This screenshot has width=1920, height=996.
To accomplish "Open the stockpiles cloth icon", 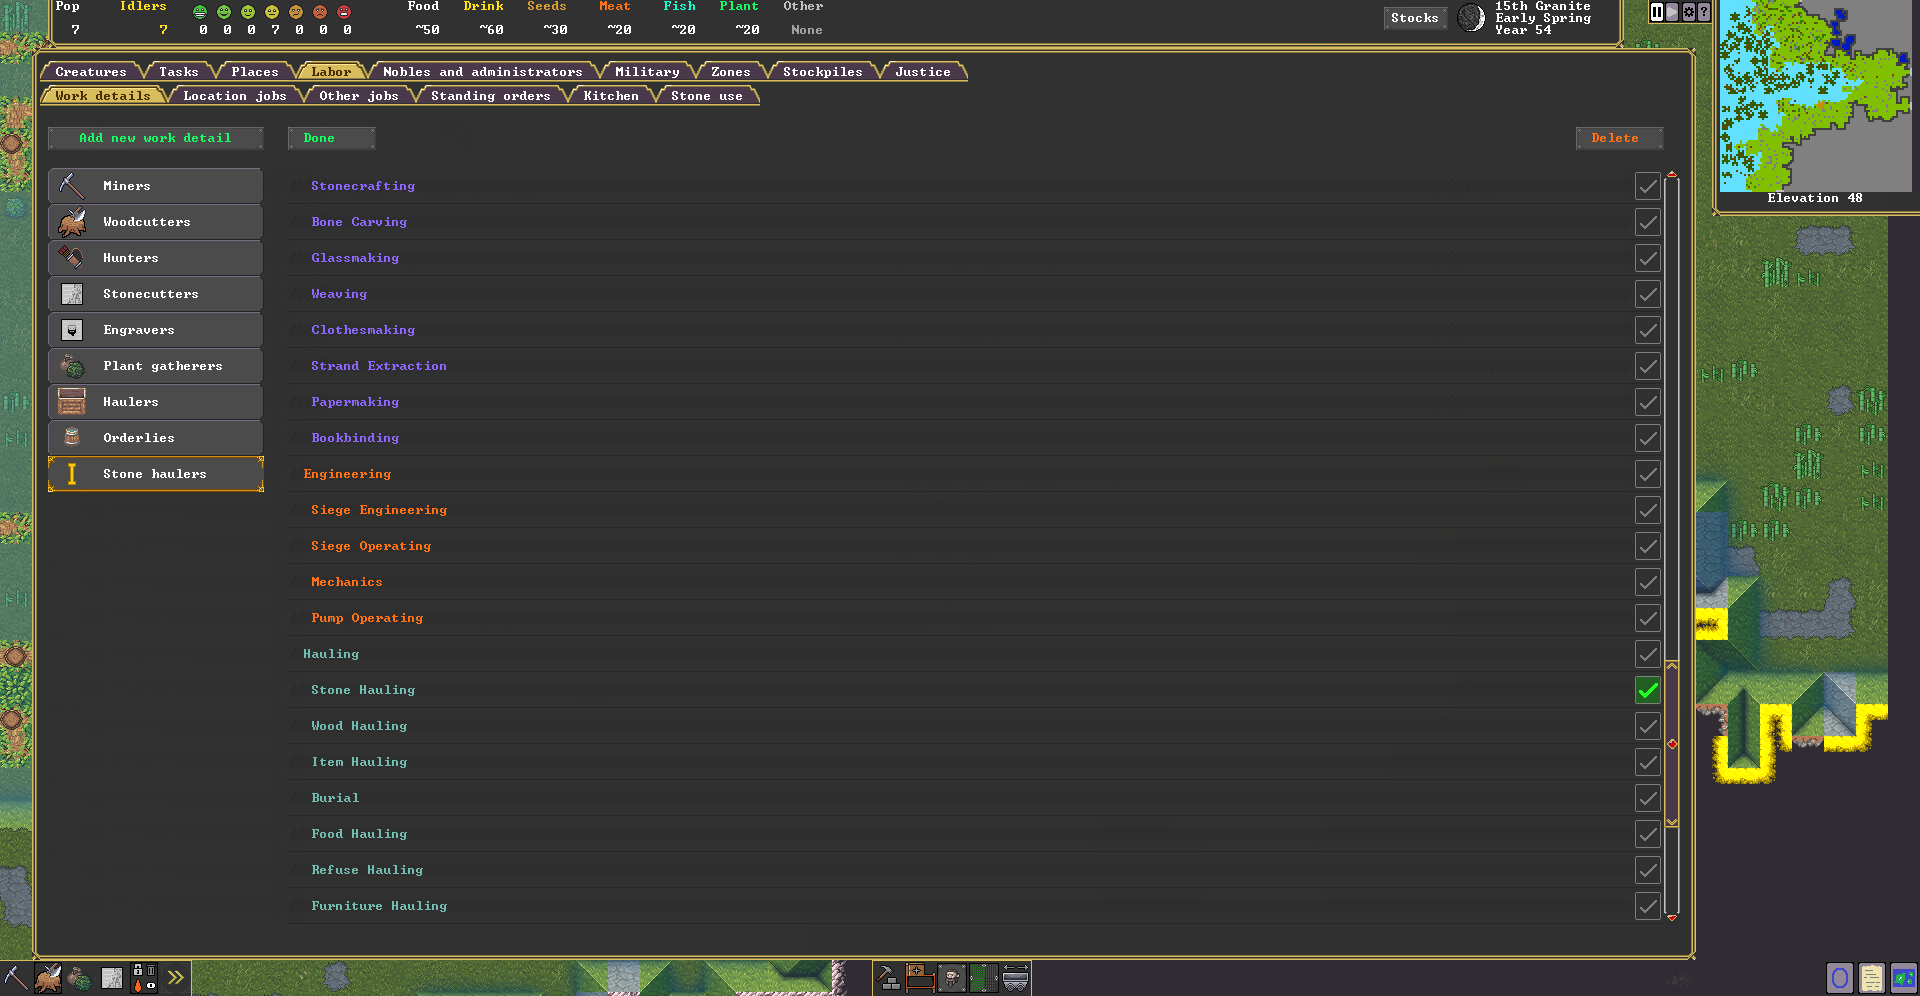I will (x=984, y=977).
